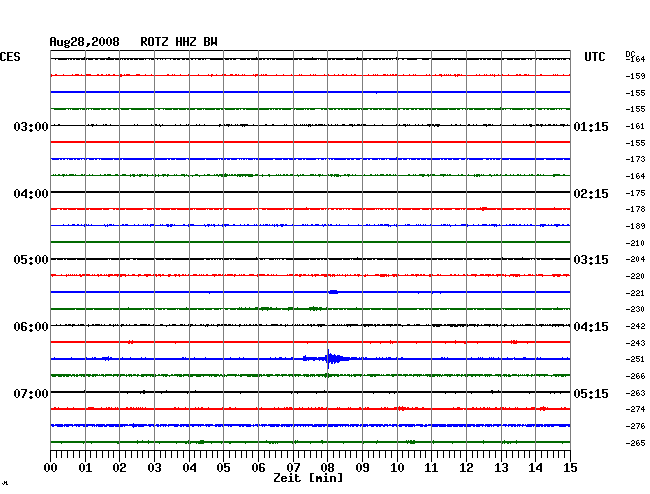650x494 pixels.
Task: Click the DC offset value -210
Action: (635, 243)
